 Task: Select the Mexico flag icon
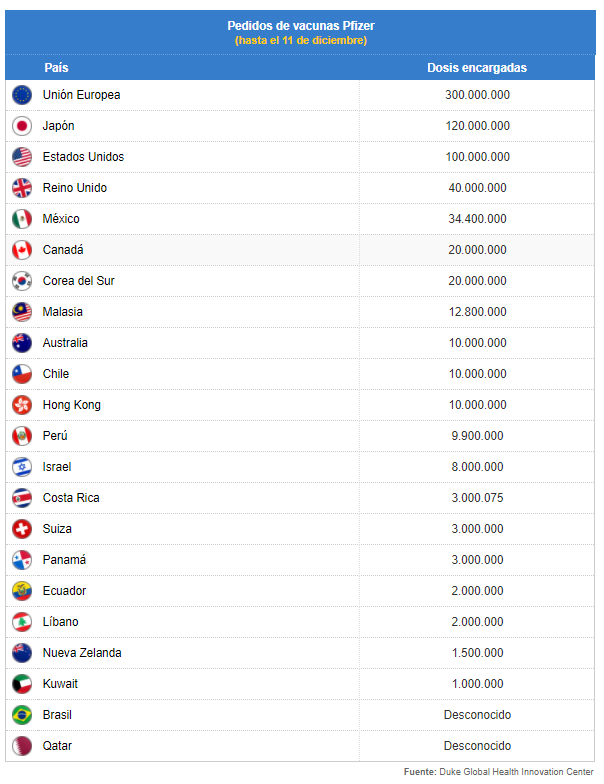pyautogui.click(x=22, y=219)
